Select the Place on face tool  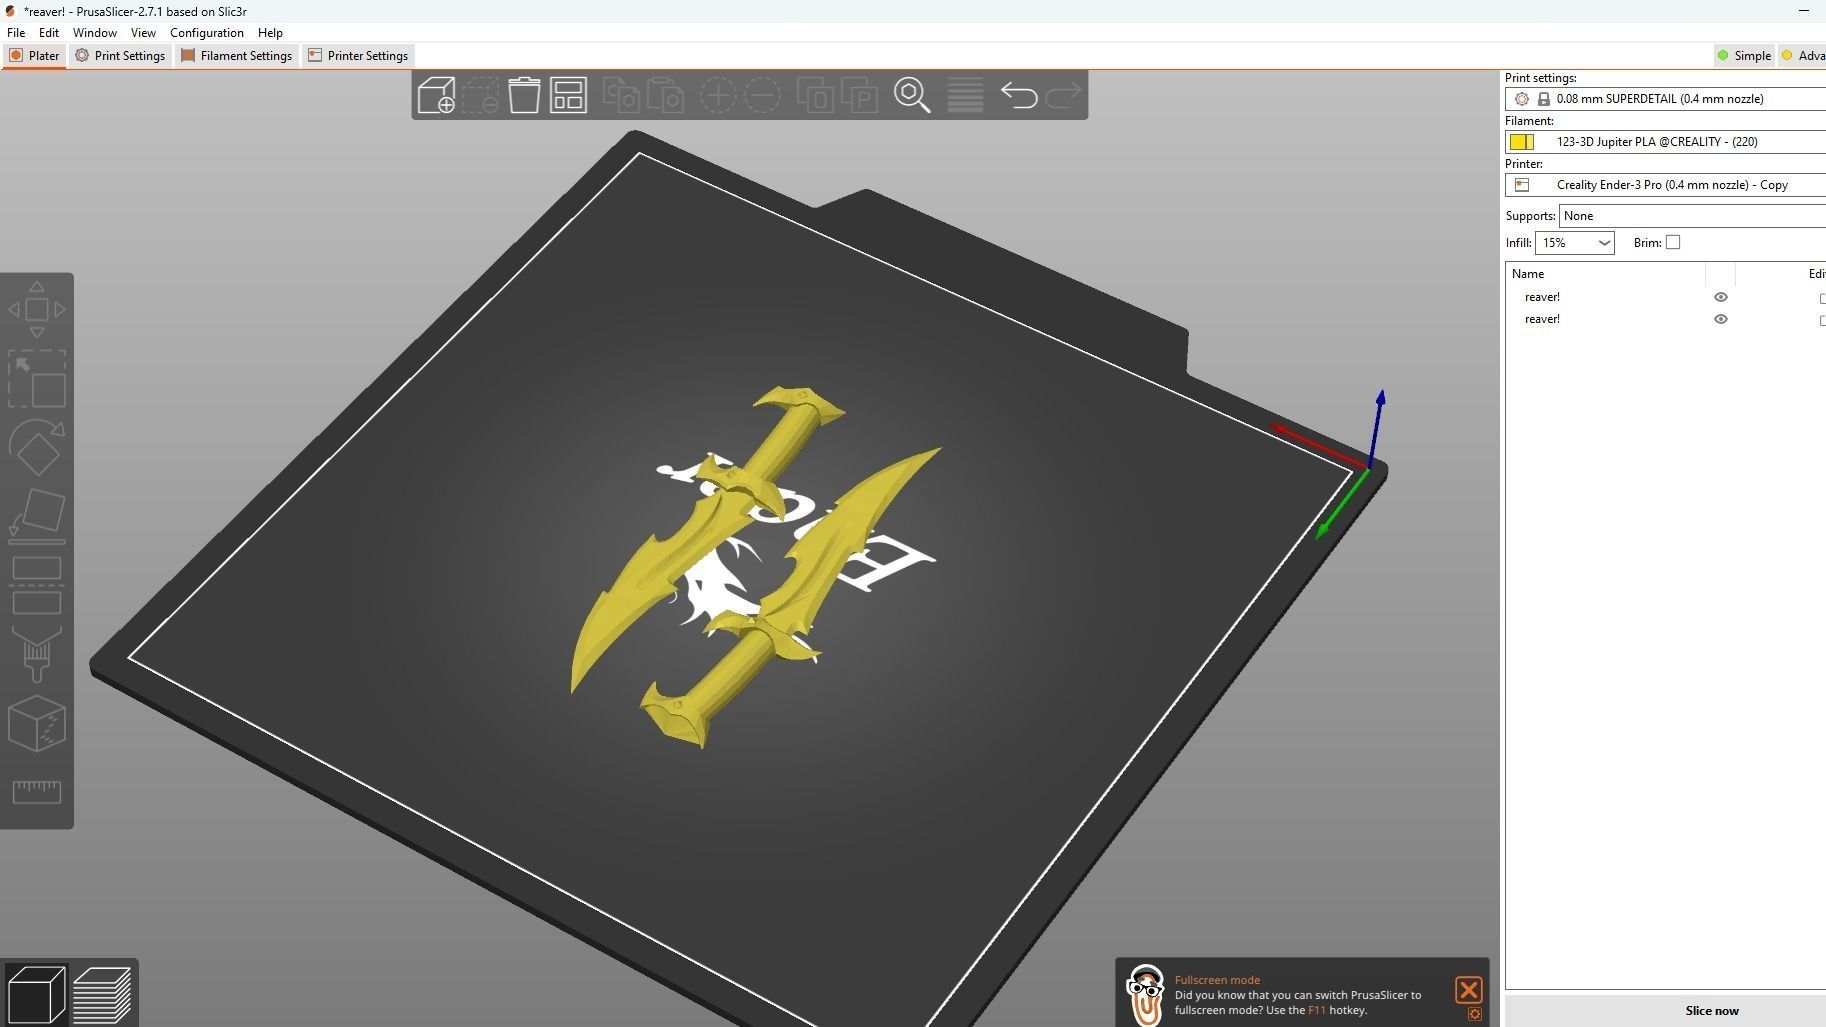37,516
